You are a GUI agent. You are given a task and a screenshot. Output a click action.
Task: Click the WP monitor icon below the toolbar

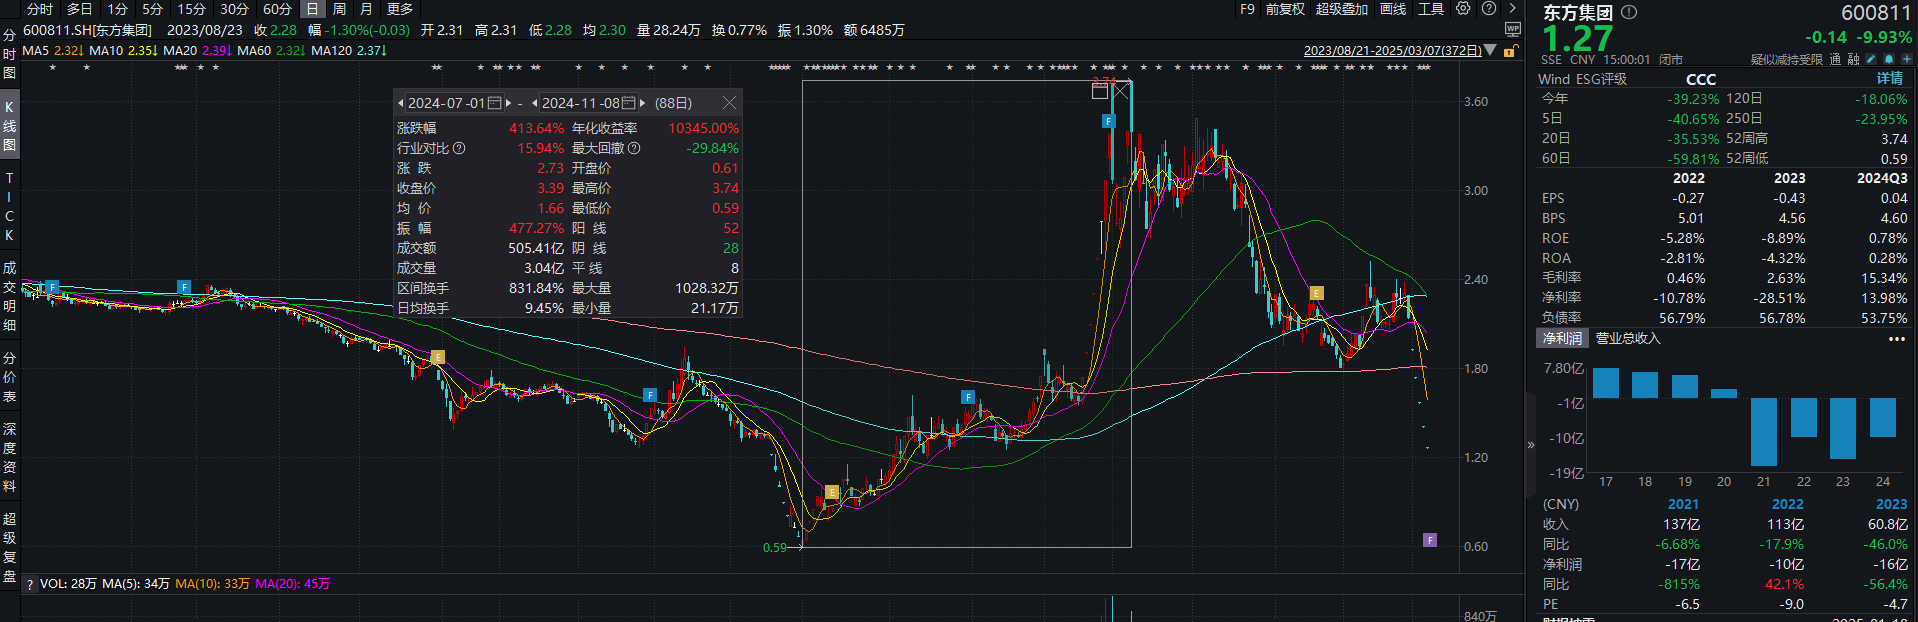tap(1512, 30)
